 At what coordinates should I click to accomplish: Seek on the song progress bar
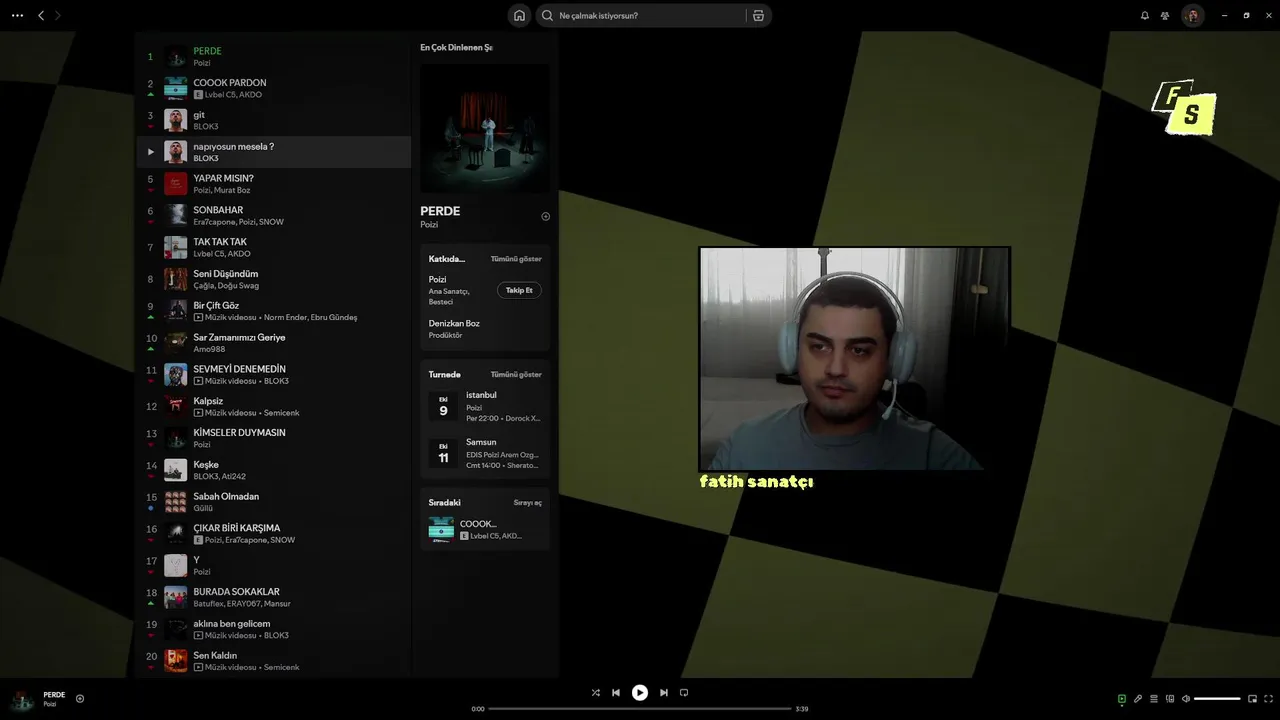[x=640, y=709]
